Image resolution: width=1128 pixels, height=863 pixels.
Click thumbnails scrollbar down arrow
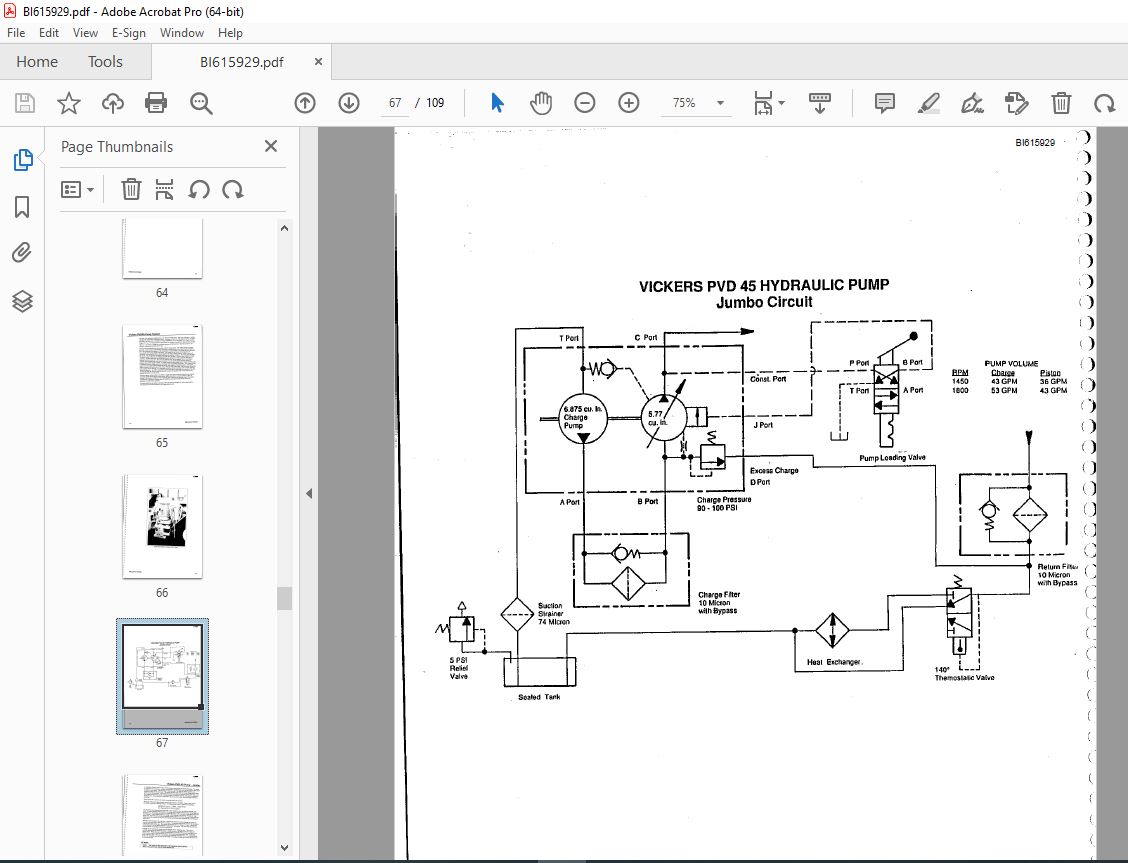(284, 848)
